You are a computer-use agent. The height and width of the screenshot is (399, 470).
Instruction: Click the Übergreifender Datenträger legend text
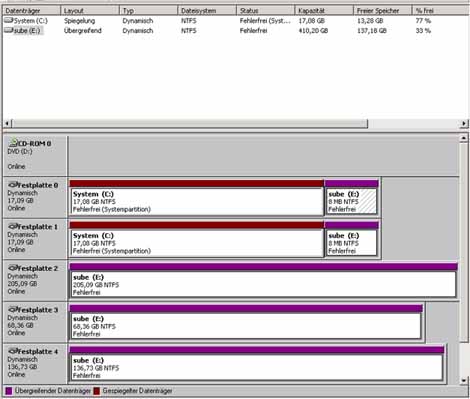pyautogui.click(x=53, y=391)
